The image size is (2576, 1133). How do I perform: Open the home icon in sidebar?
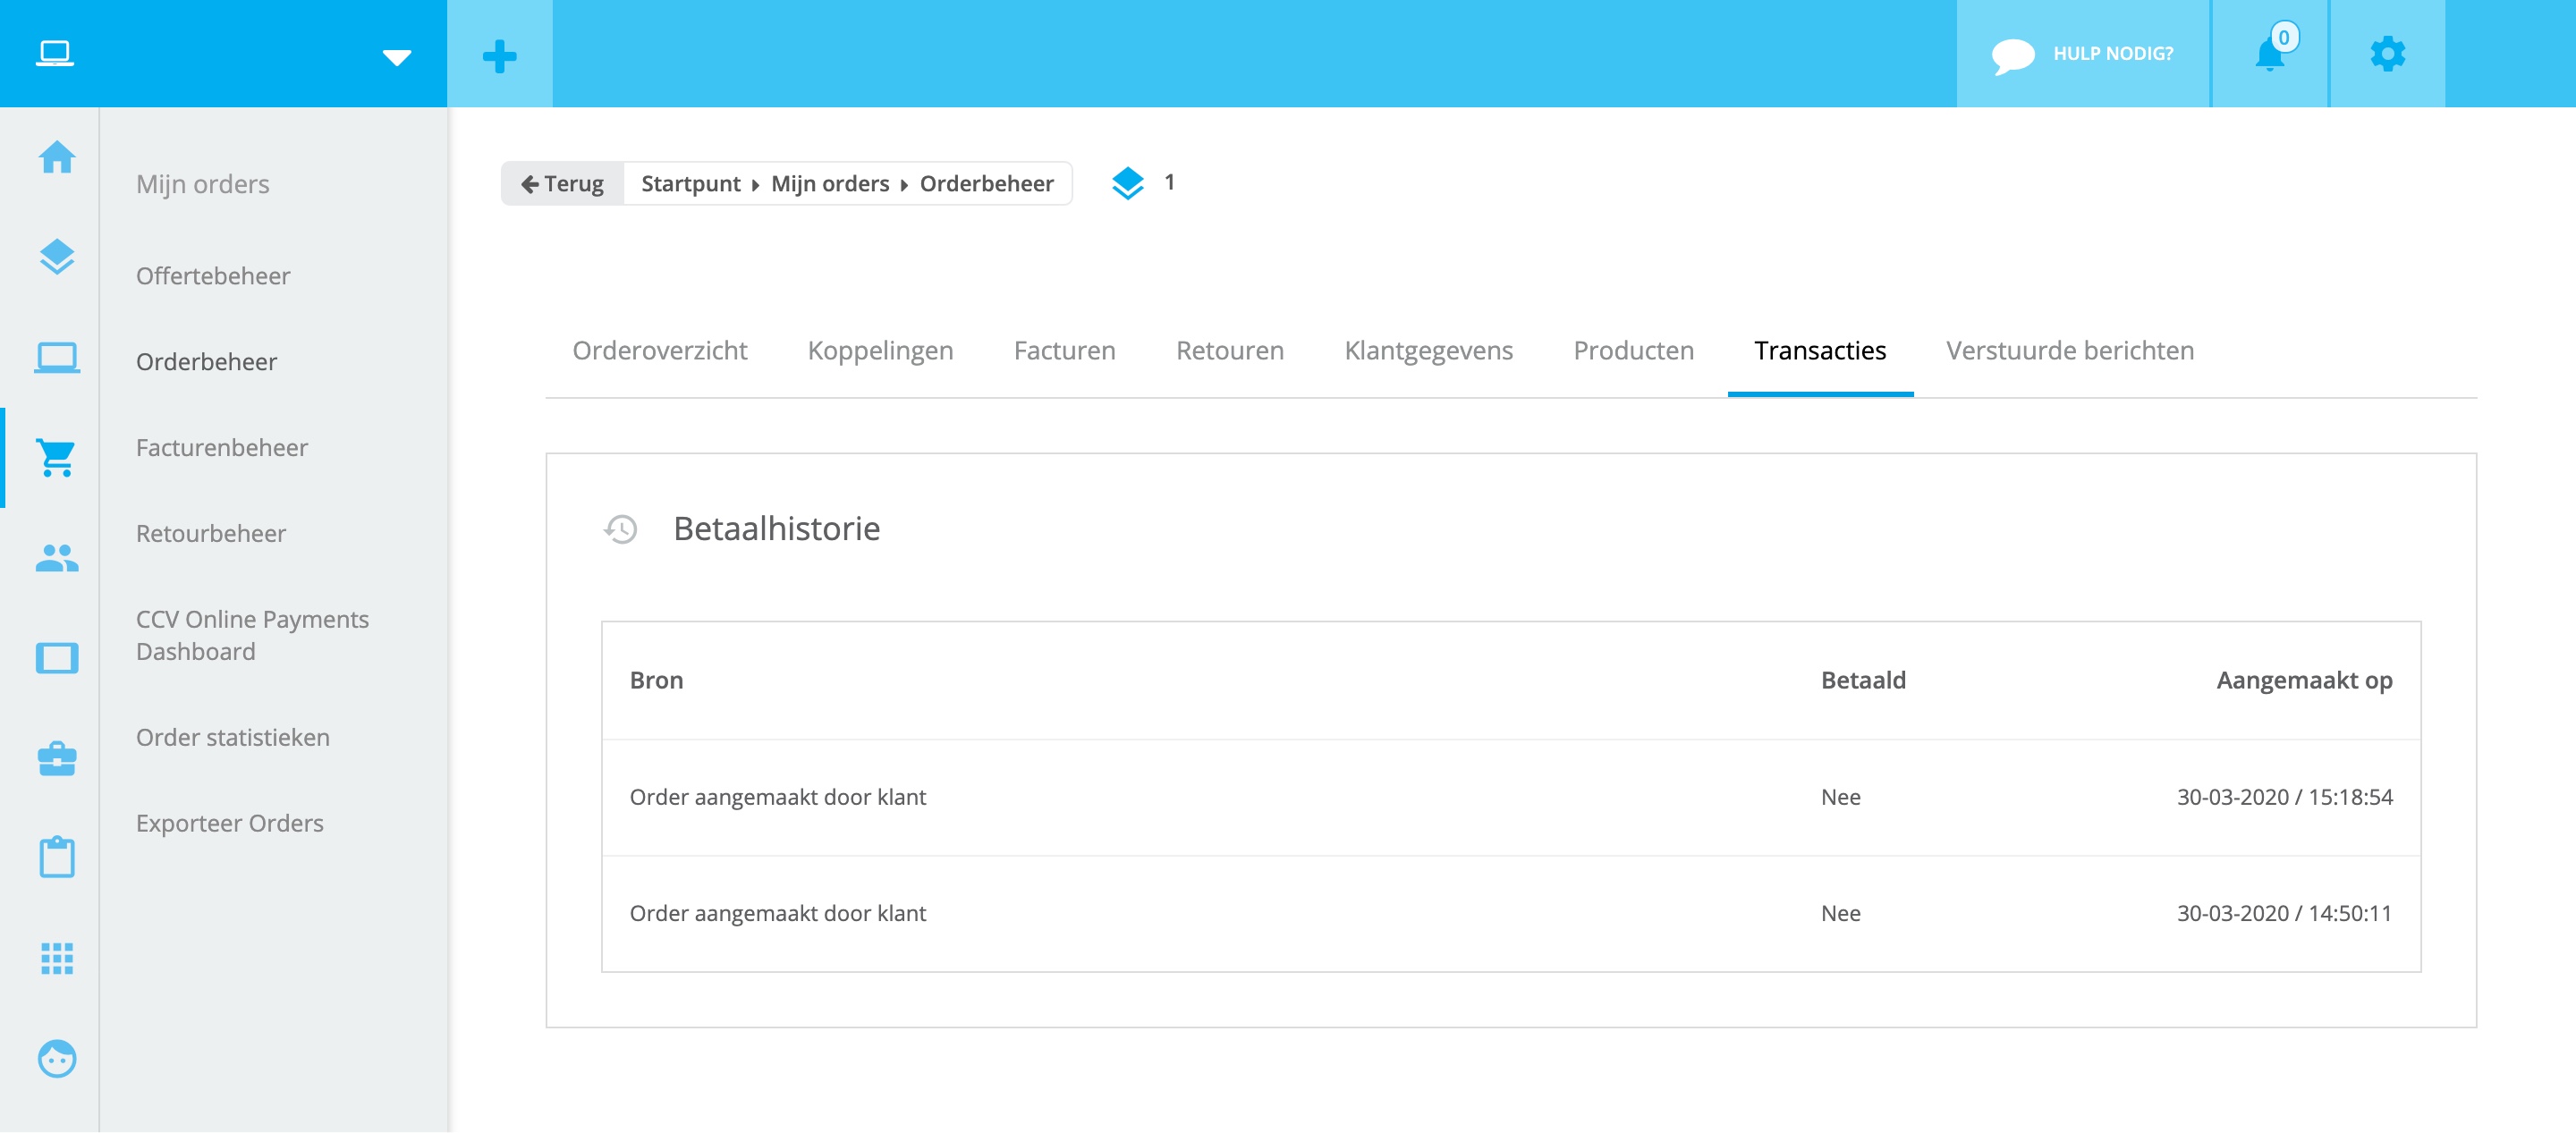[x=57, y=157]
